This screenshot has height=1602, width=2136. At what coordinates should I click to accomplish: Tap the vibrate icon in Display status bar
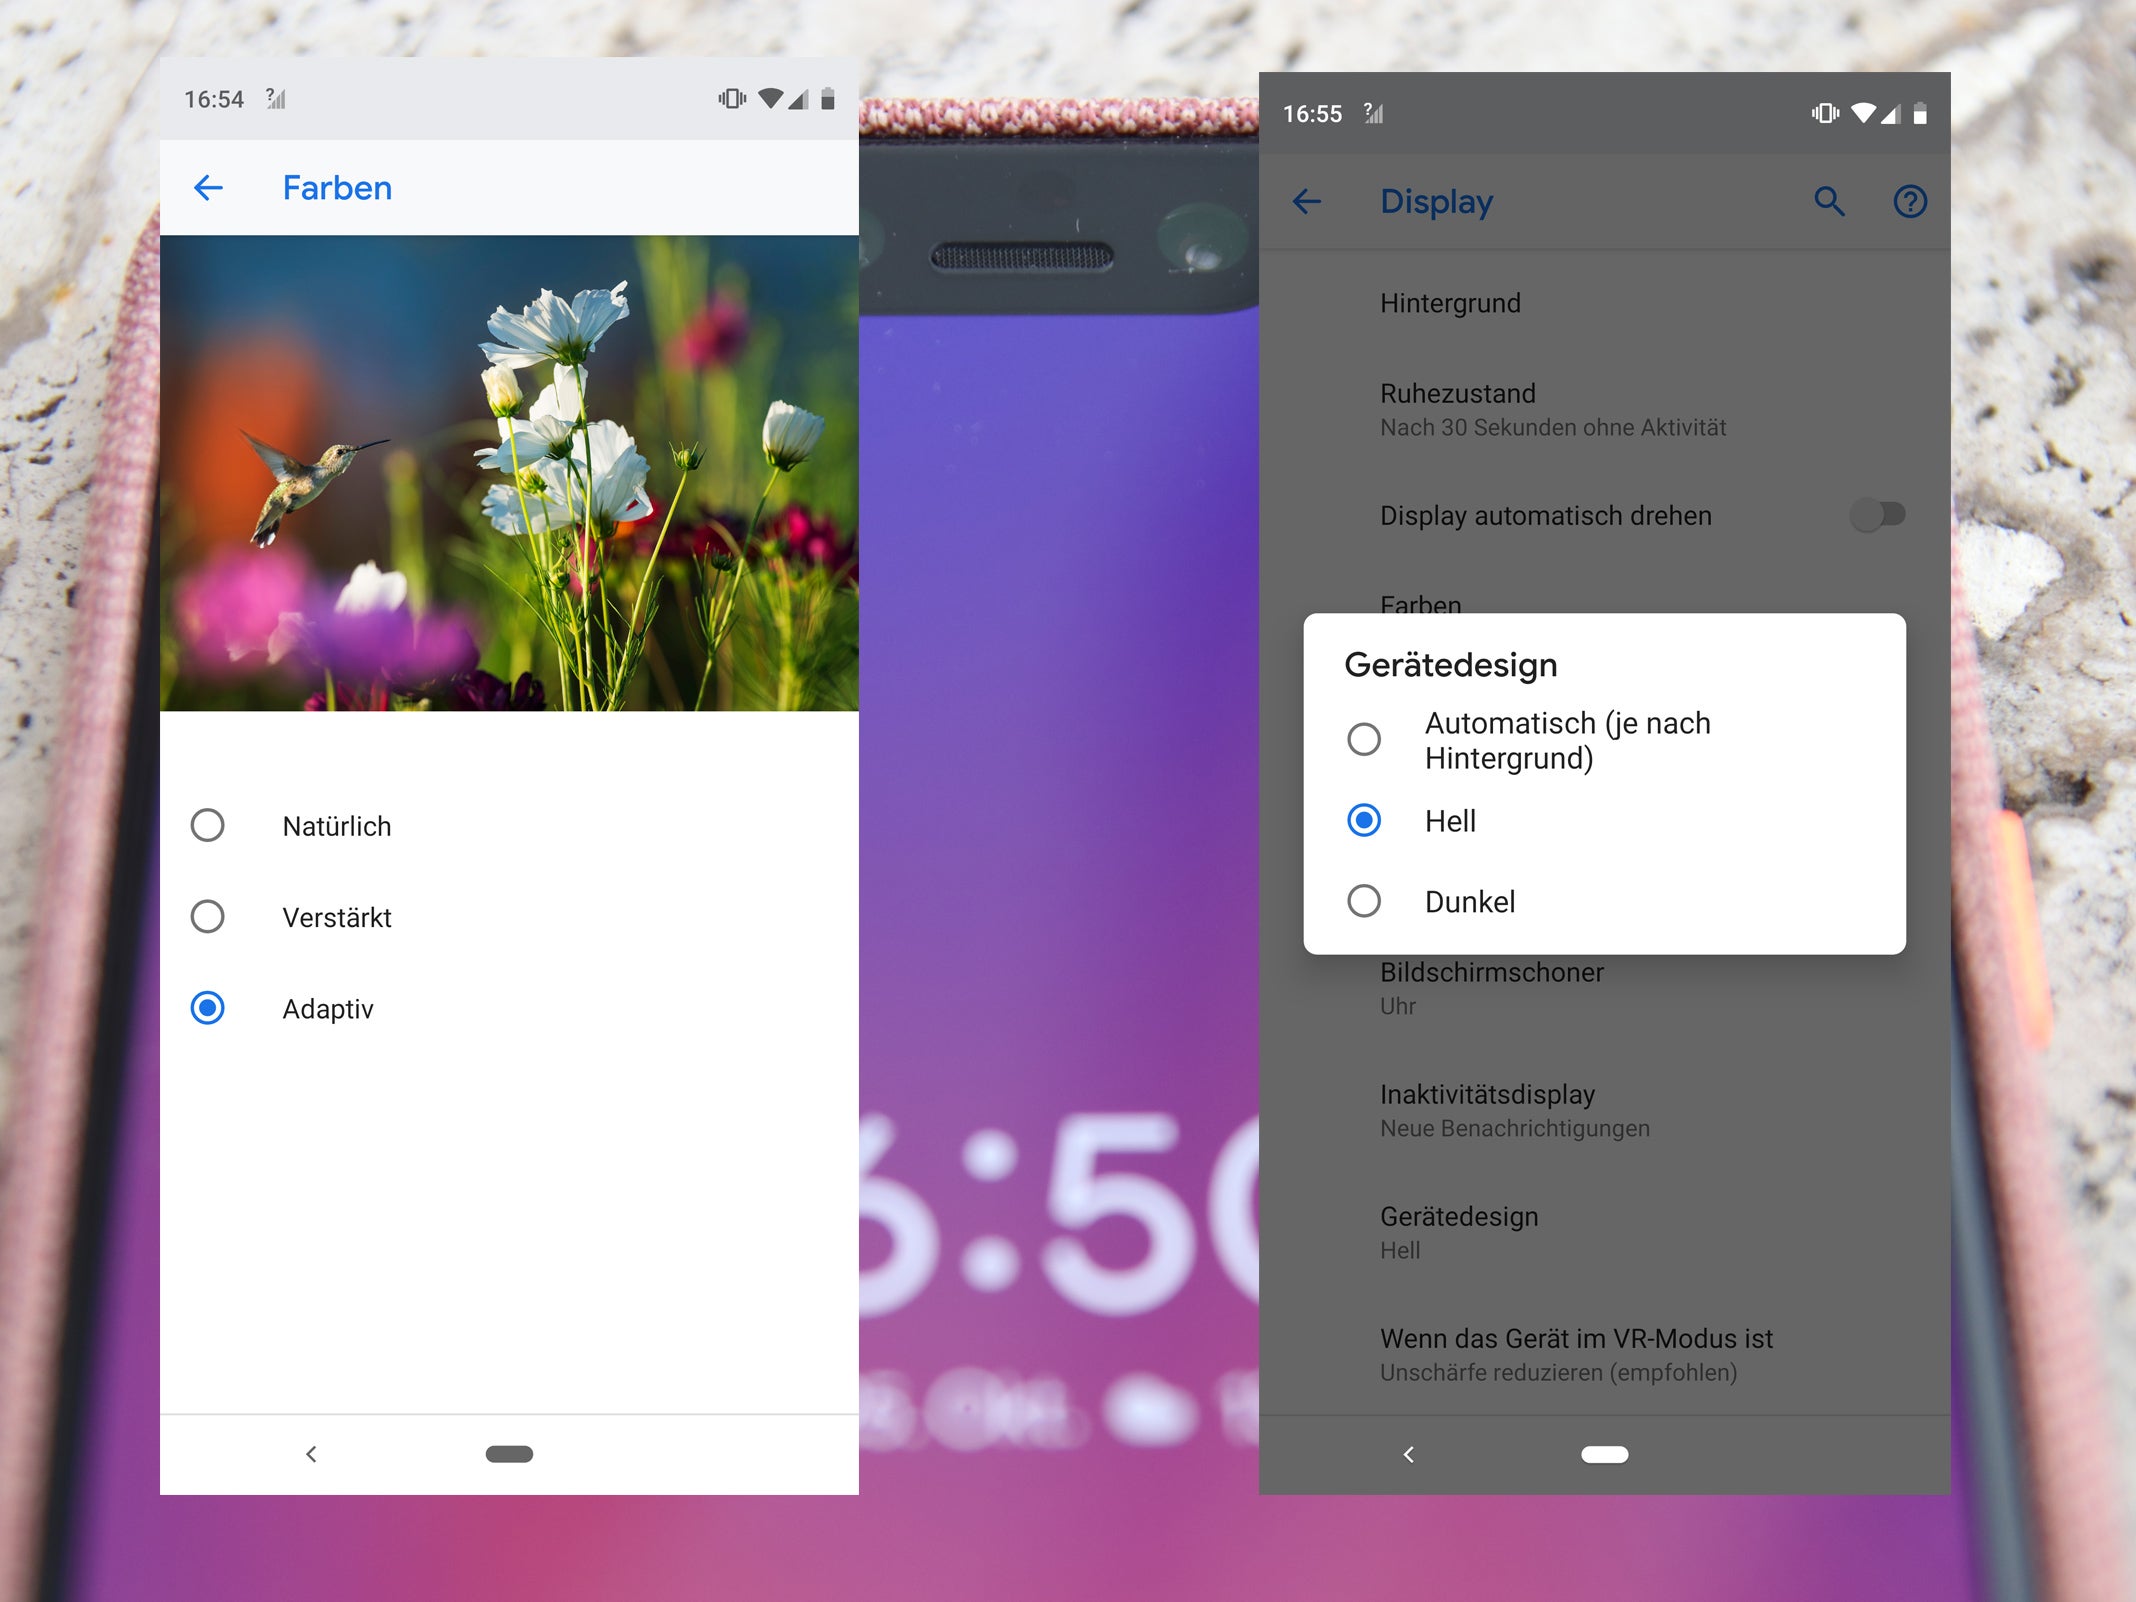coord(1825,113)
